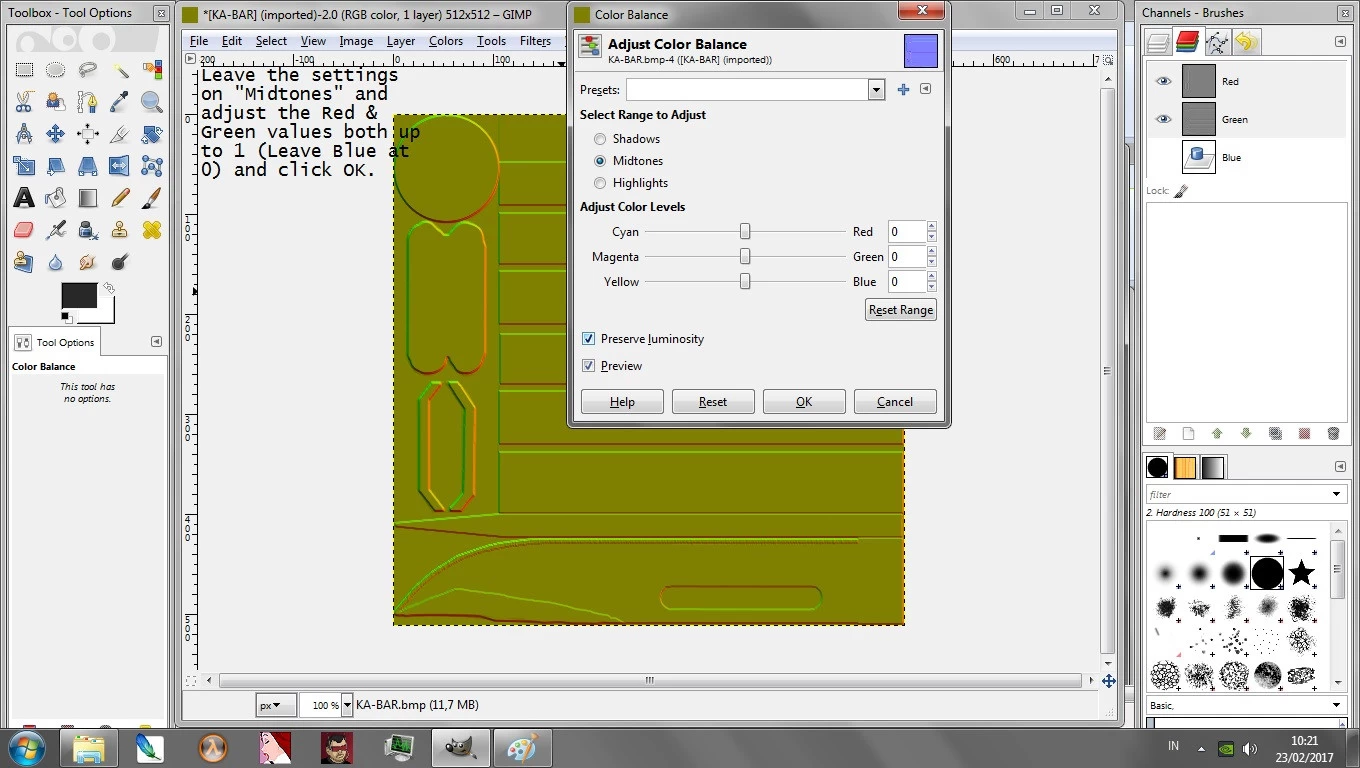Open the zoom percentage dropdown arrow
The width and height of the screenshot is (1360, 768).
point(347,705)
